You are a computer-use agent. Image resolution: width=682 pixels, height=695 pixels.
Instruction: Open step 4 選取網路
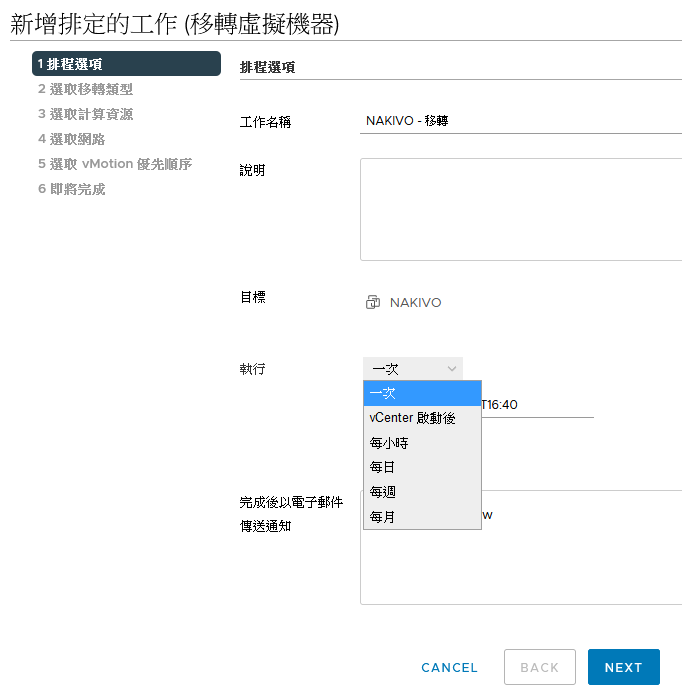click(71, 139)
